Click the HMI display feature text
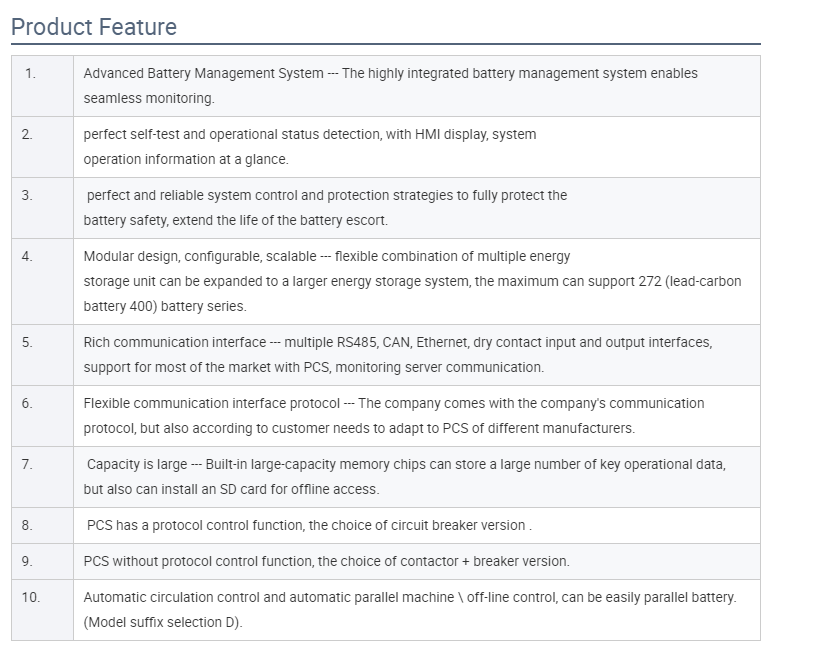The width and height of the screenshot is (822, 655). pos(310,147)
